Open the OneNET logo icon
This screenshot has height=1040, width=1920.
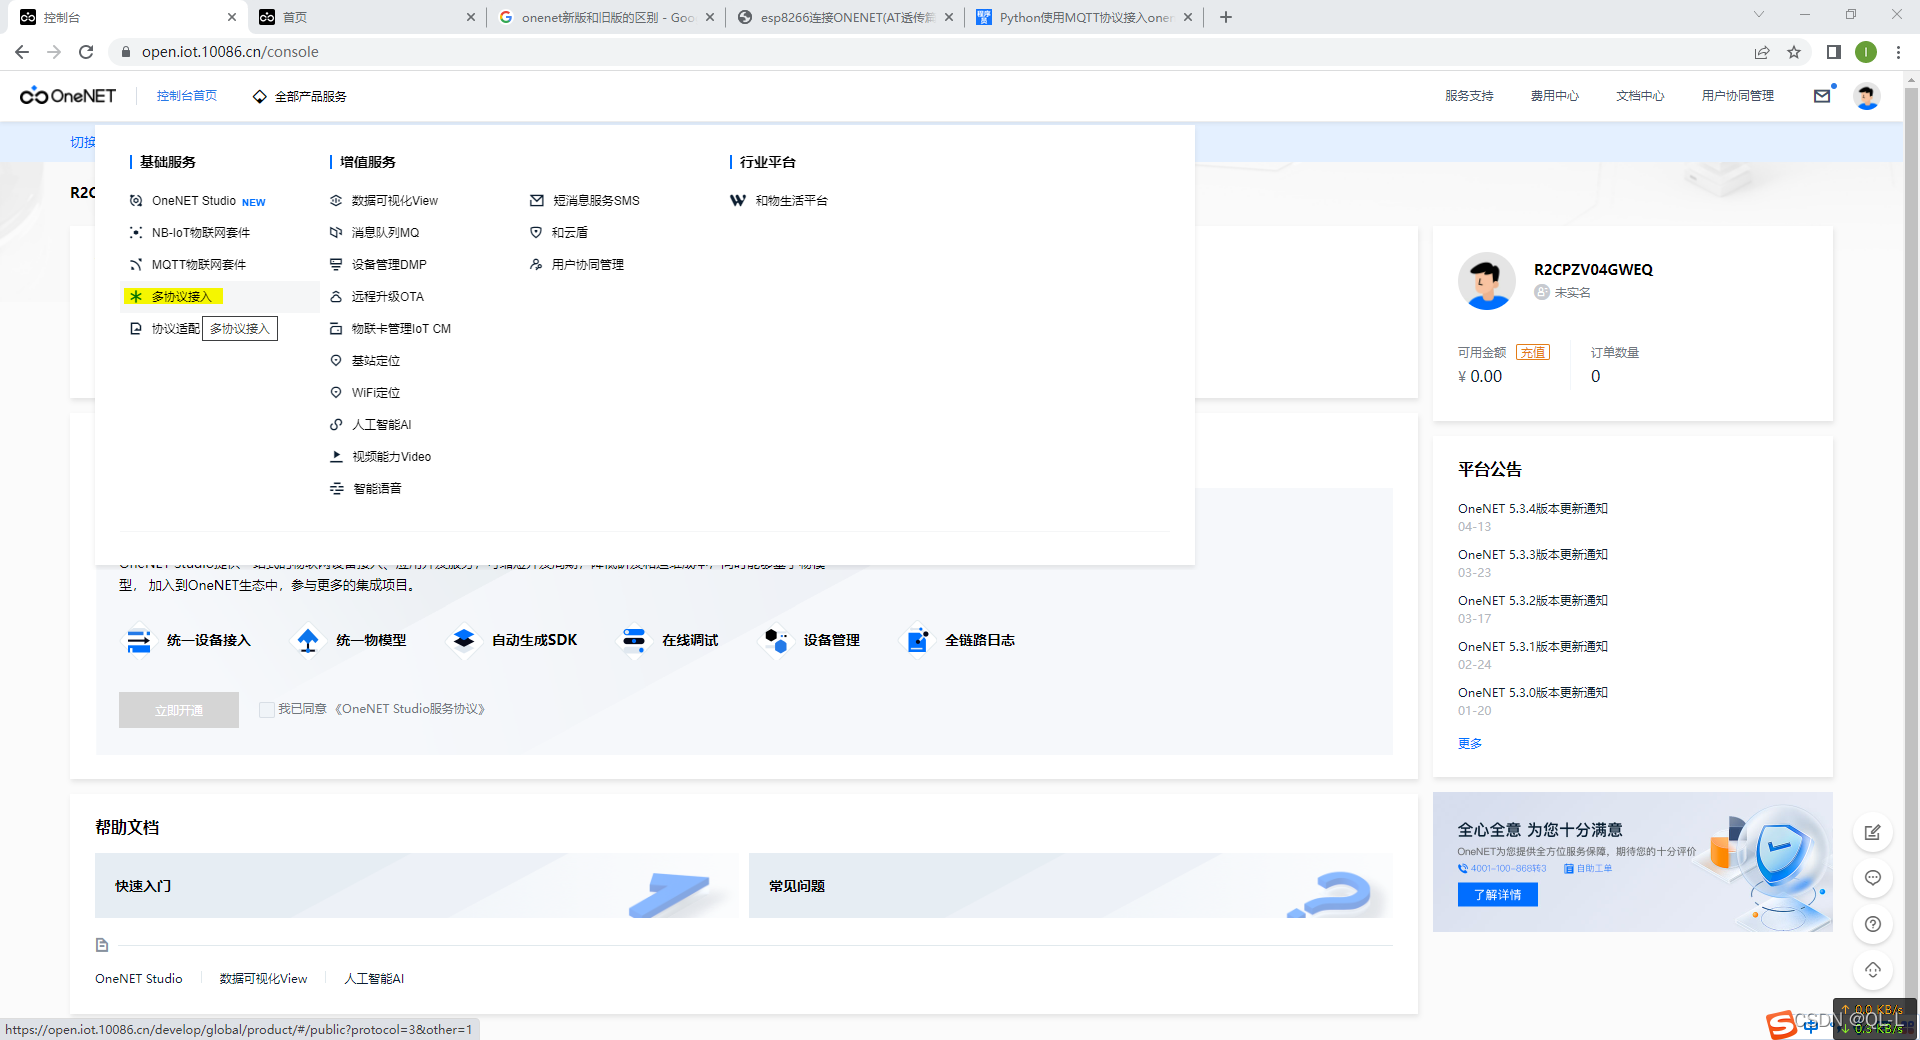click(x=35, y=96)
